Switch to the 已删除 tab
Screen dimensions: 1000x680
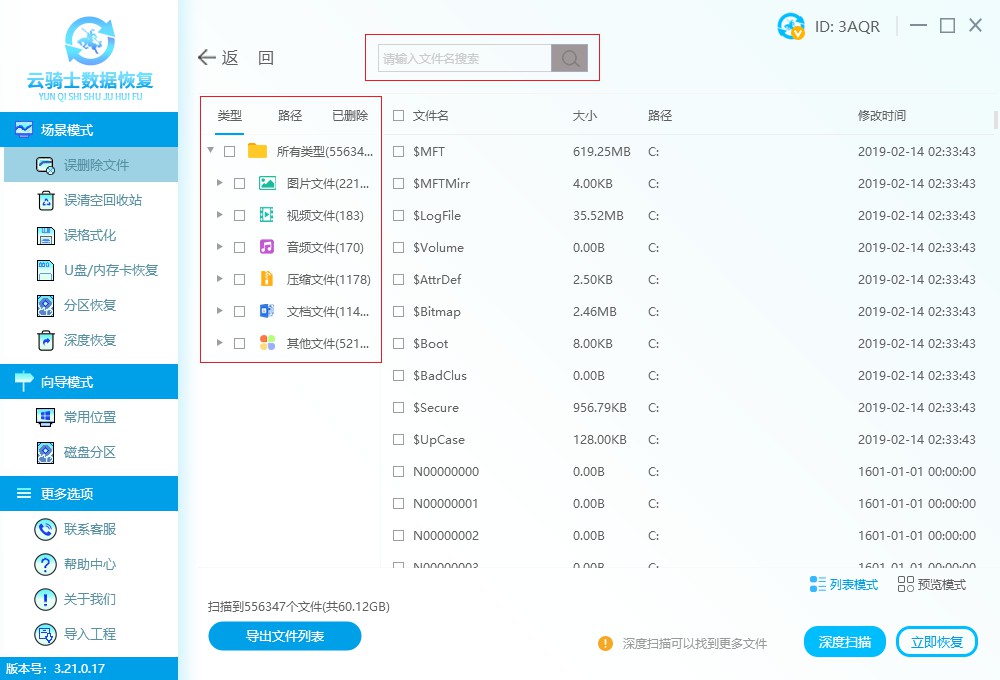350,115
